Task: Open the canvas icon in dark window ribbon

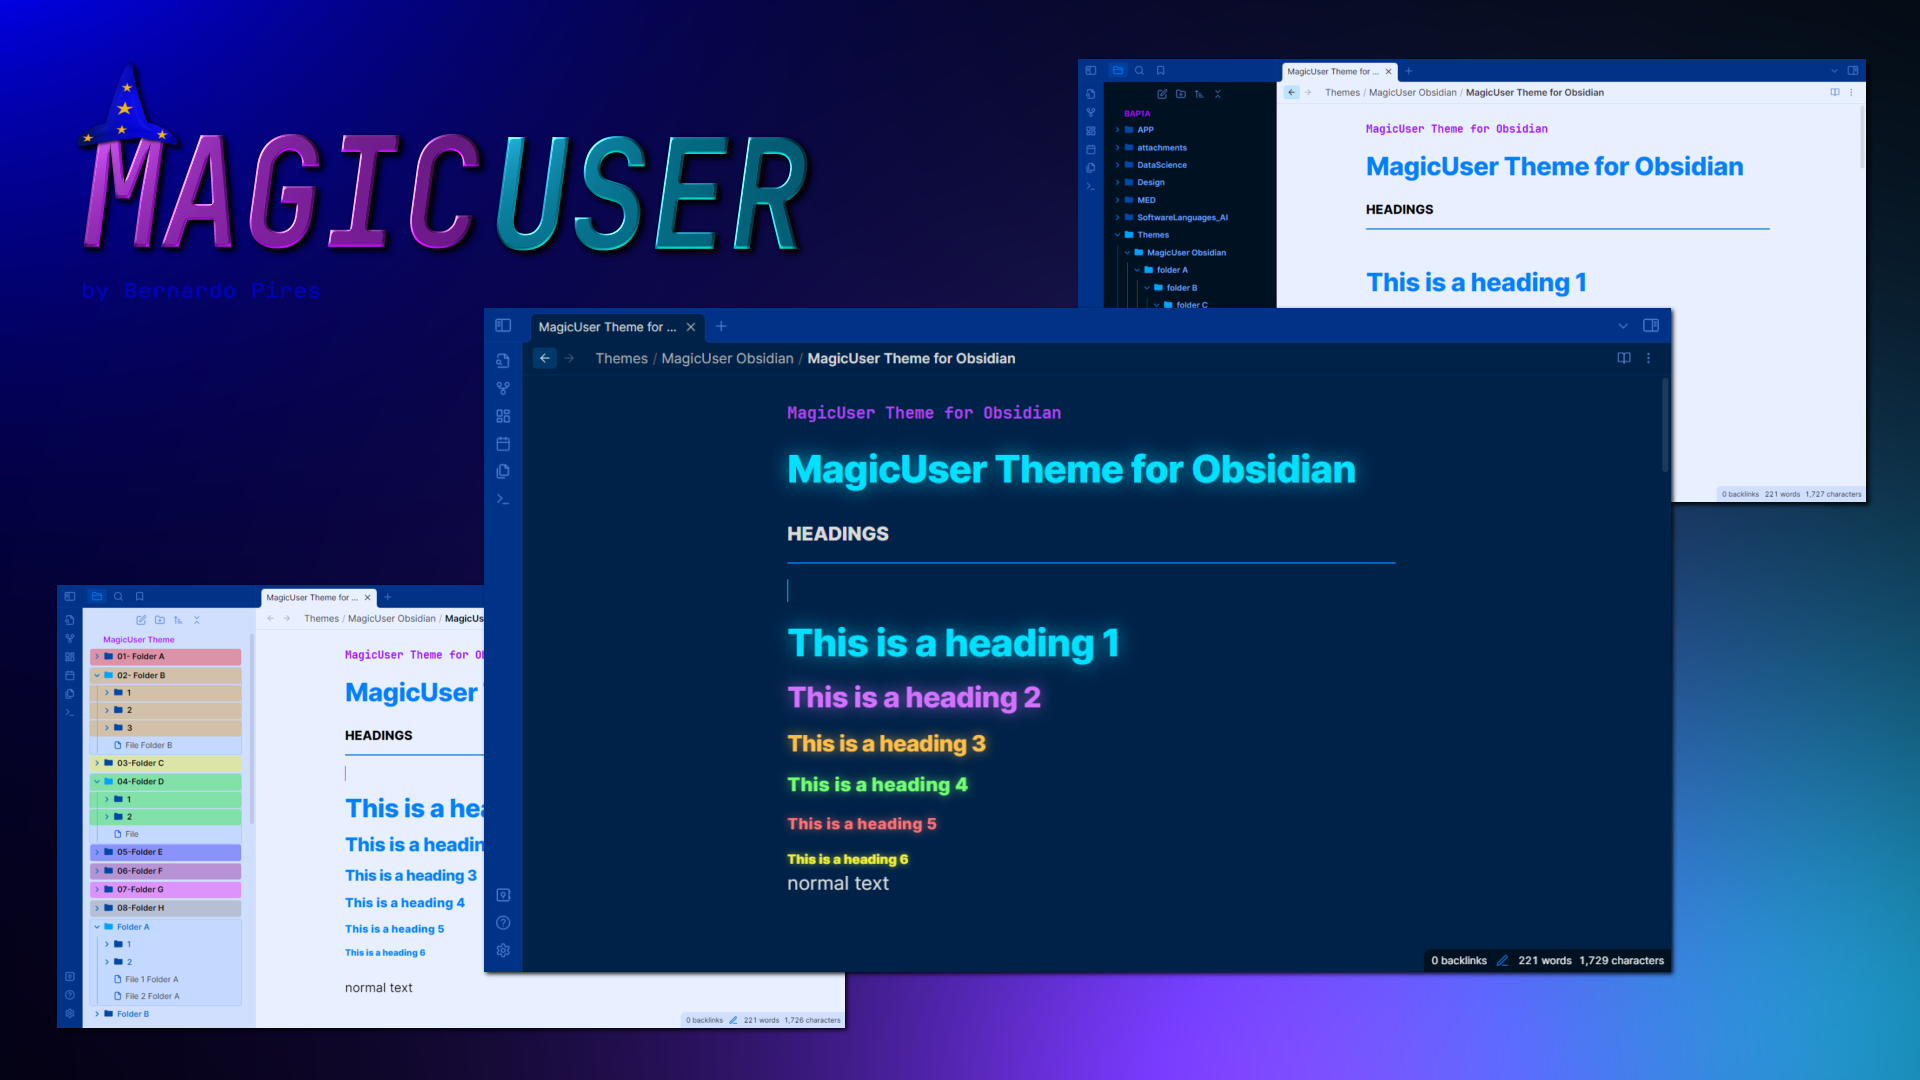Action: (503, 416)
